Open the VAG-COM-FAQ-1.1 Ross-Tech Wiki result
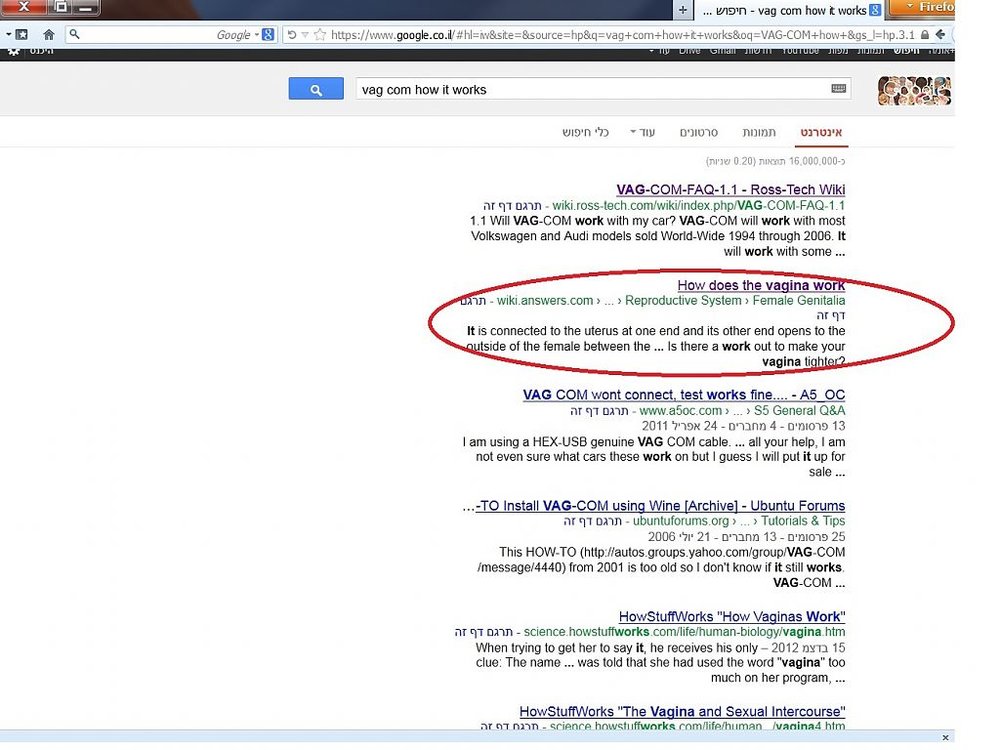1000x750 pixels. pyautogui.click(x=730, y=189)
